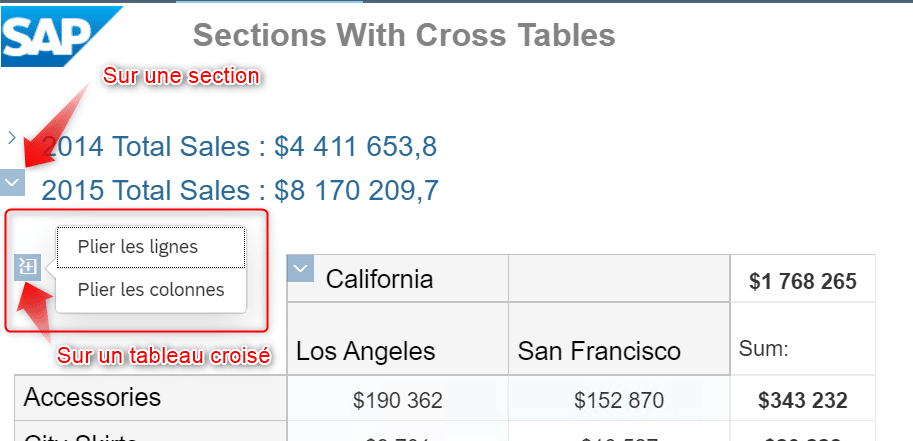Select the Accessories sum $343 232 cell

click(802, 401)
